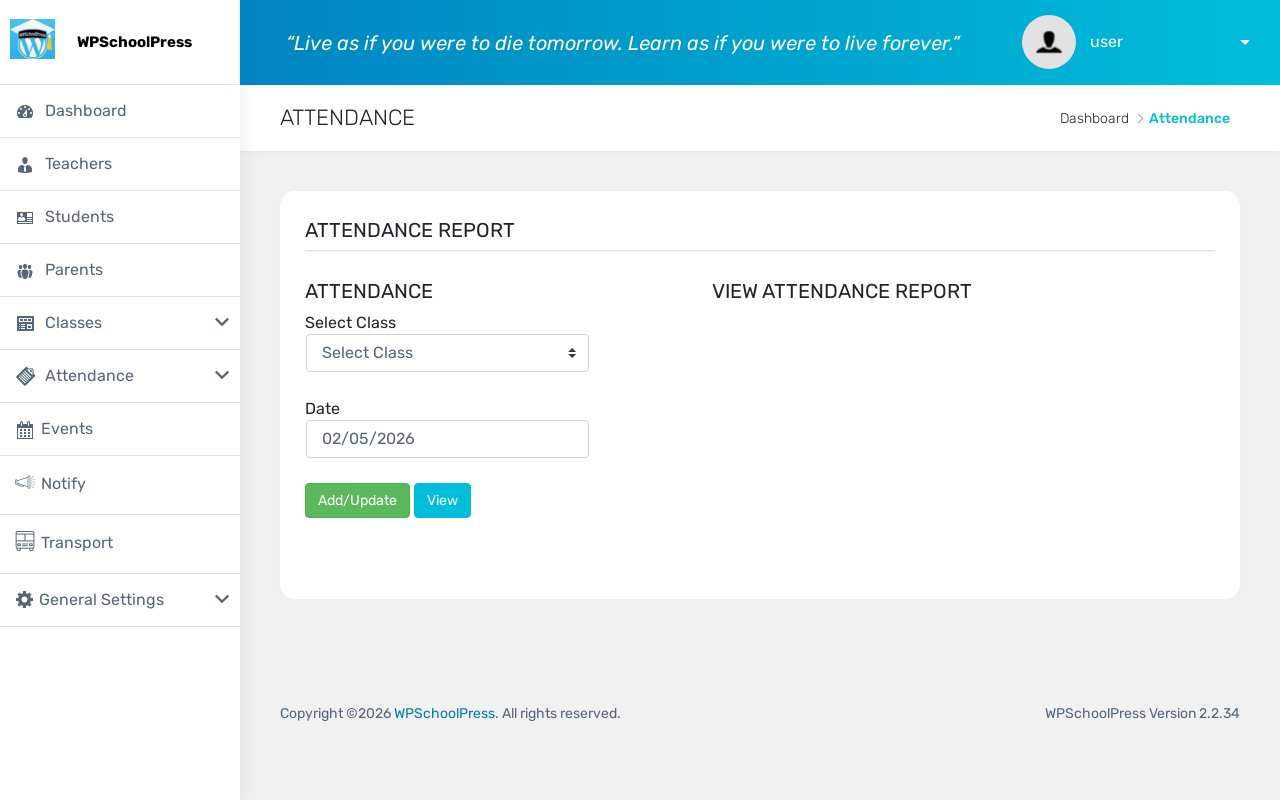This screenshot has width=1280, height=800.
Task: Click the Date input field
Action: 447,439
